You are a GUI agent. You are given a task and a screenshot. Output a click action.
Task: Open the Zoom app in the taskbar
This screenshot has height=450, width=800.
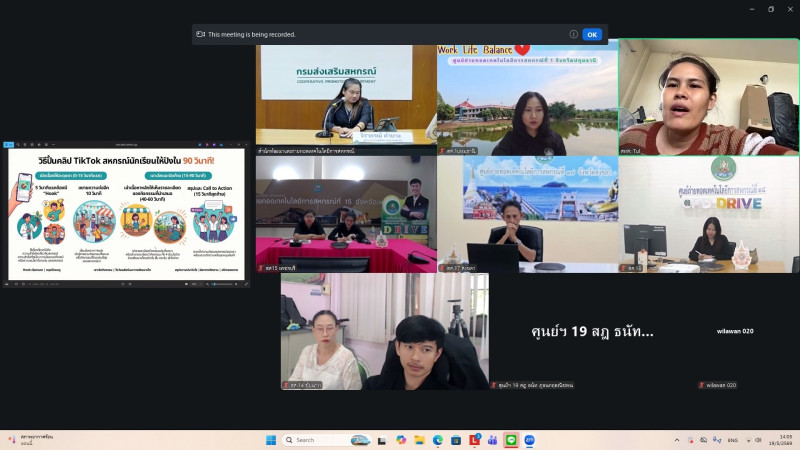[529, 440]
